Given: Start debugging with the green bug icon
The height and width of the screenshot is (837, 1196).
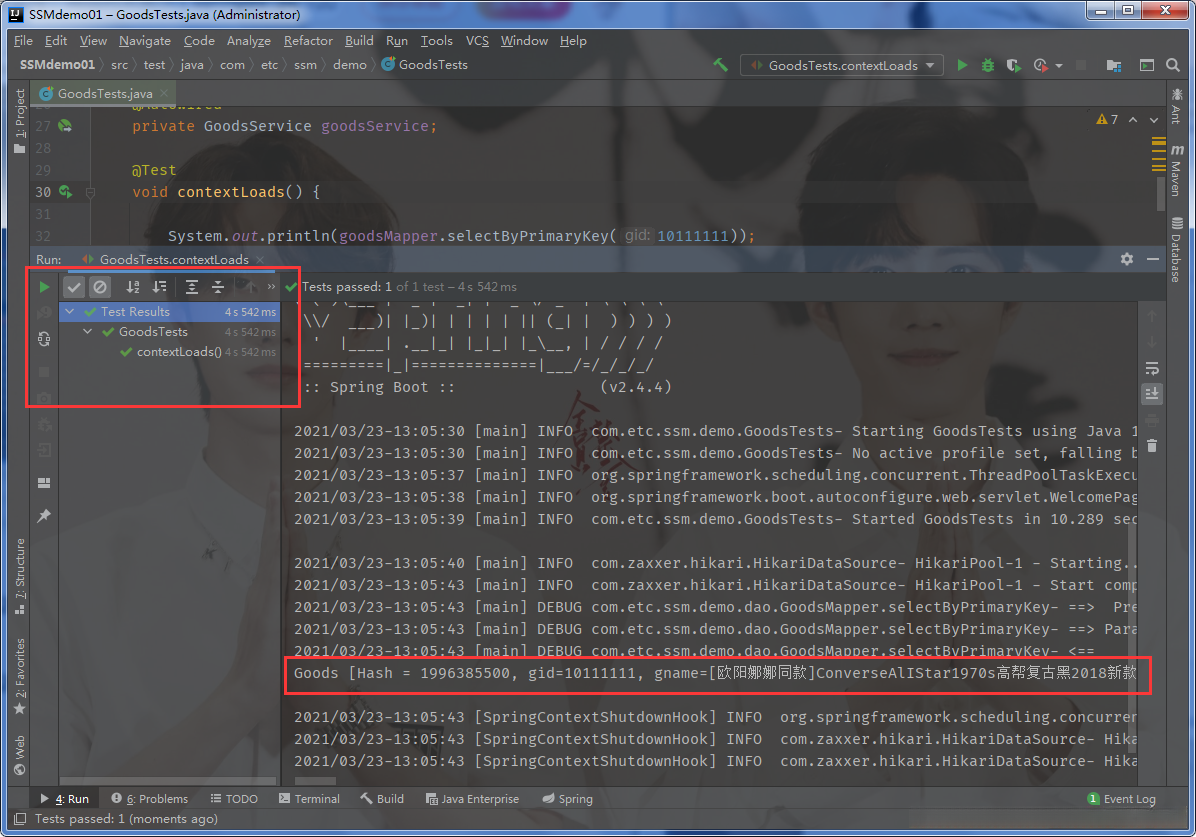Looking at the screenshot, I should pyautogui.click(x=988, y=66).
